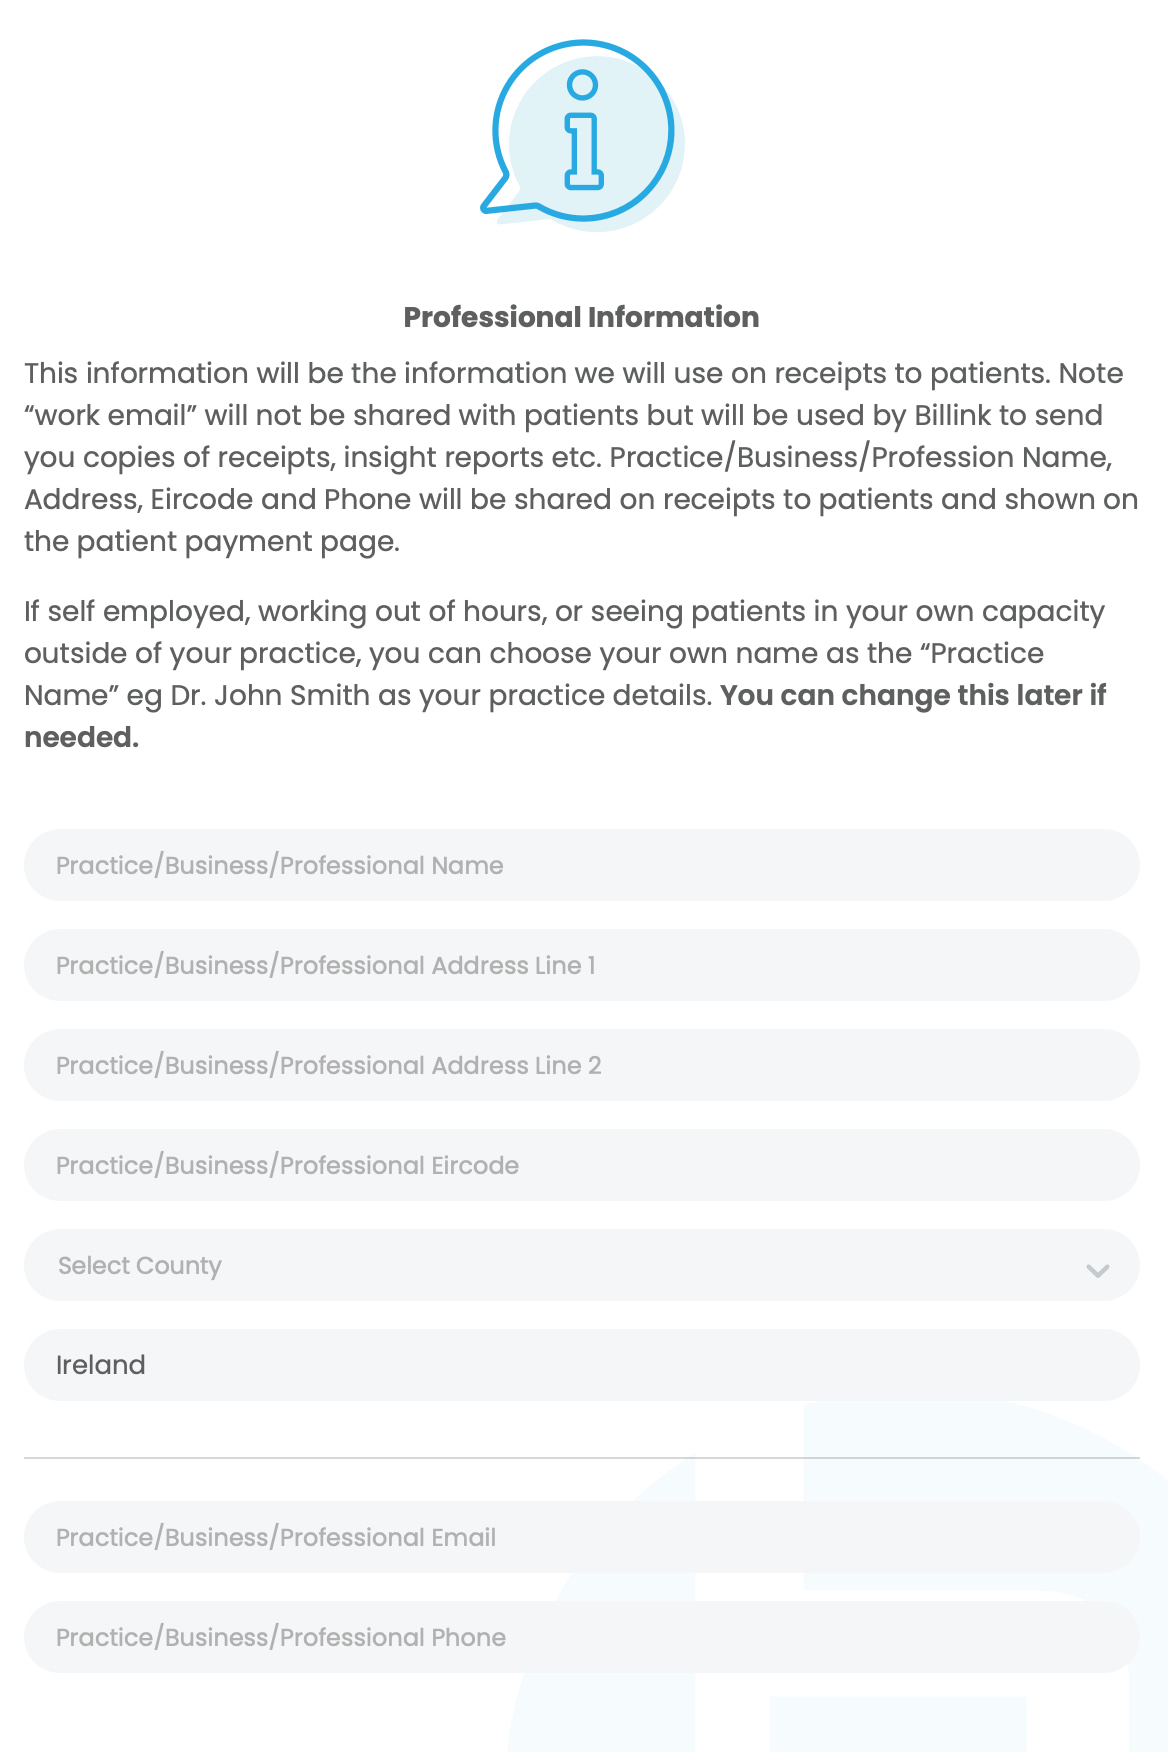Click the info speech bubble icon

(x=582, y=132)
